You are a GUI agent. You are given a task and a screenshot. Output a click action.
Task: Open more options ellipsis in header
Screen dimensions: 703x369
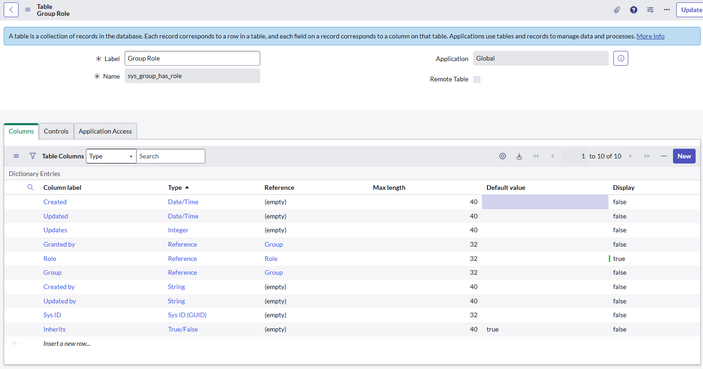coord(667,9)
